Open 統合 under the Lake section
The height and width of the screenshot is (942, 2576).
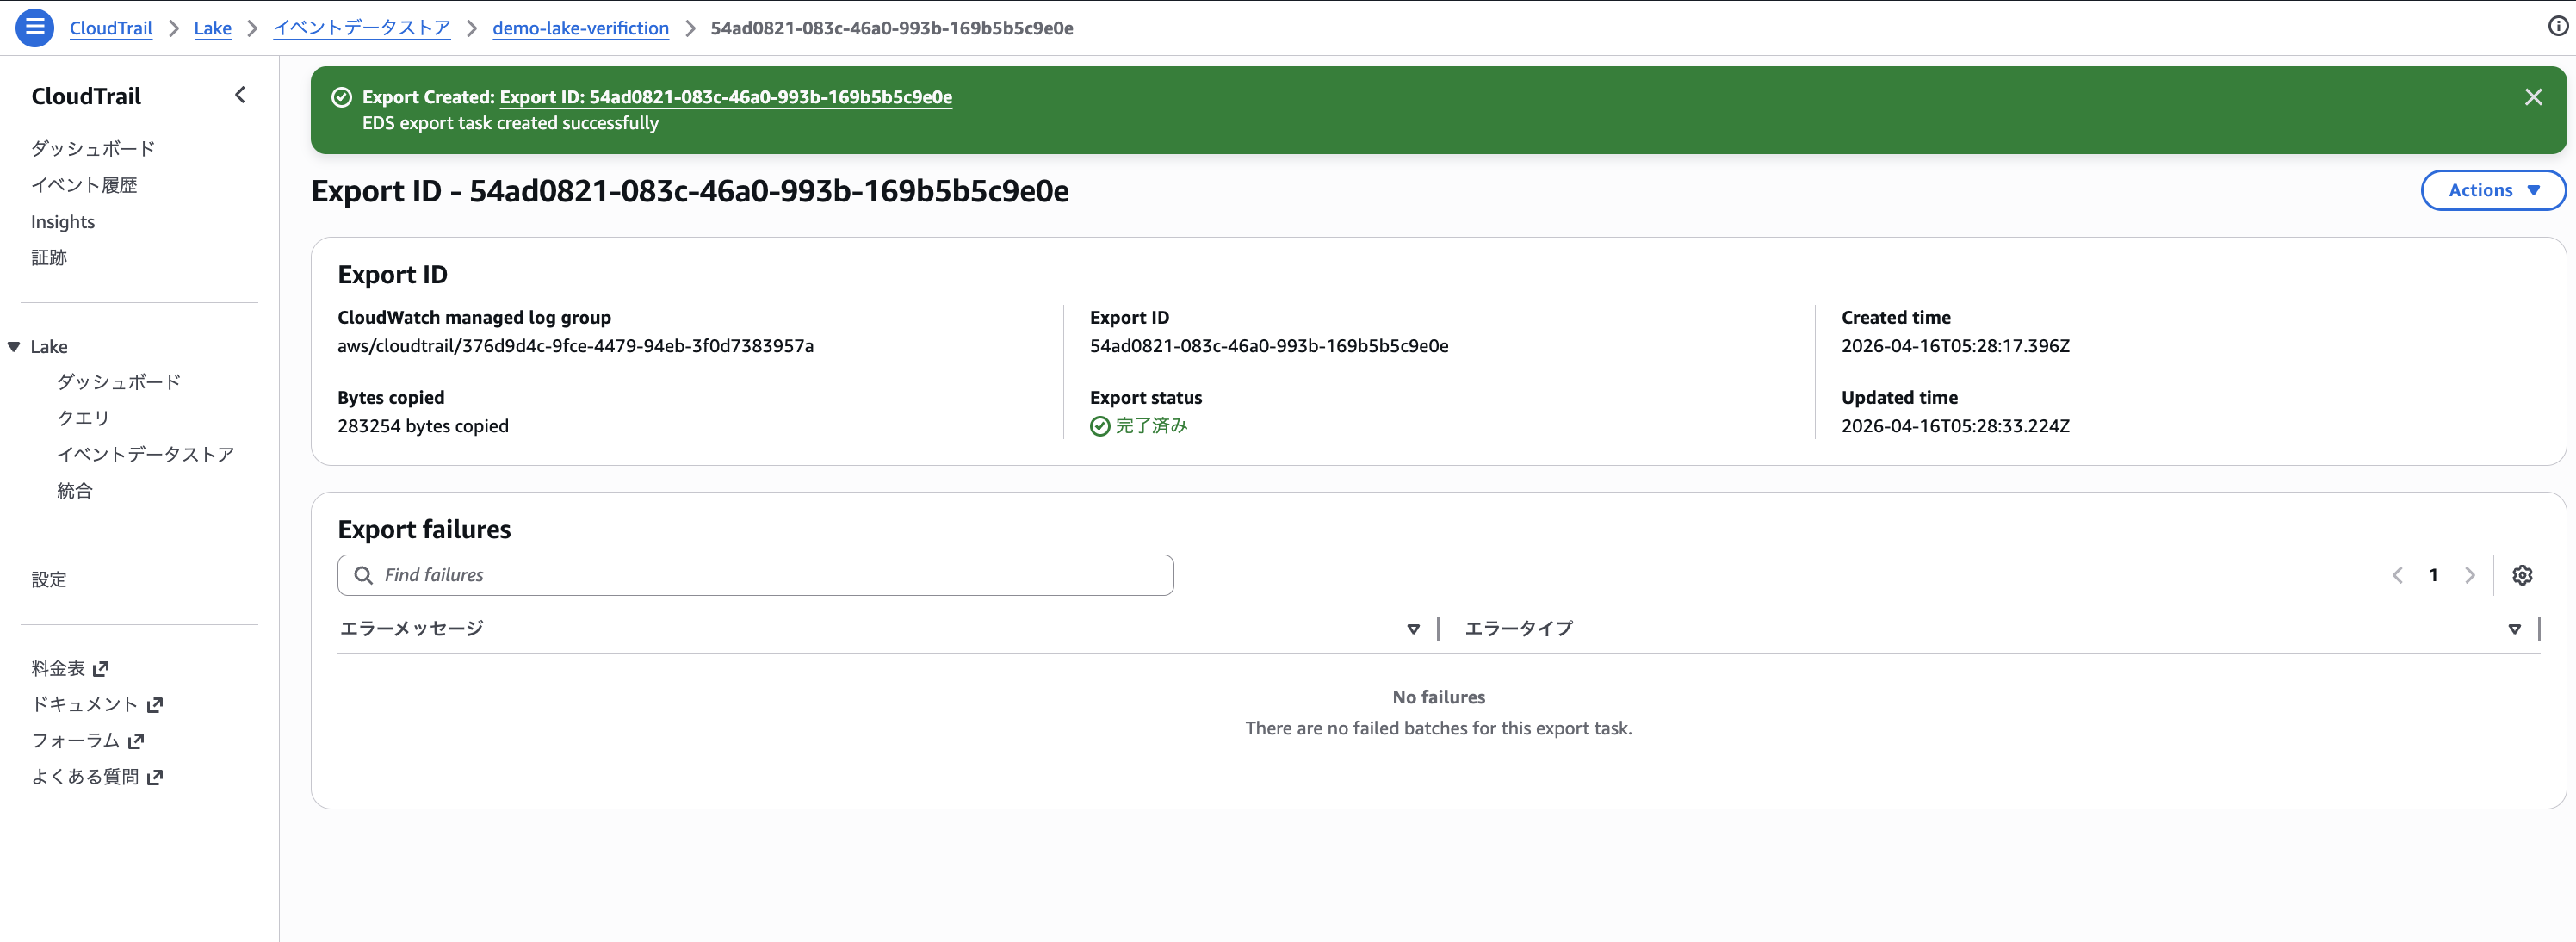74,491
